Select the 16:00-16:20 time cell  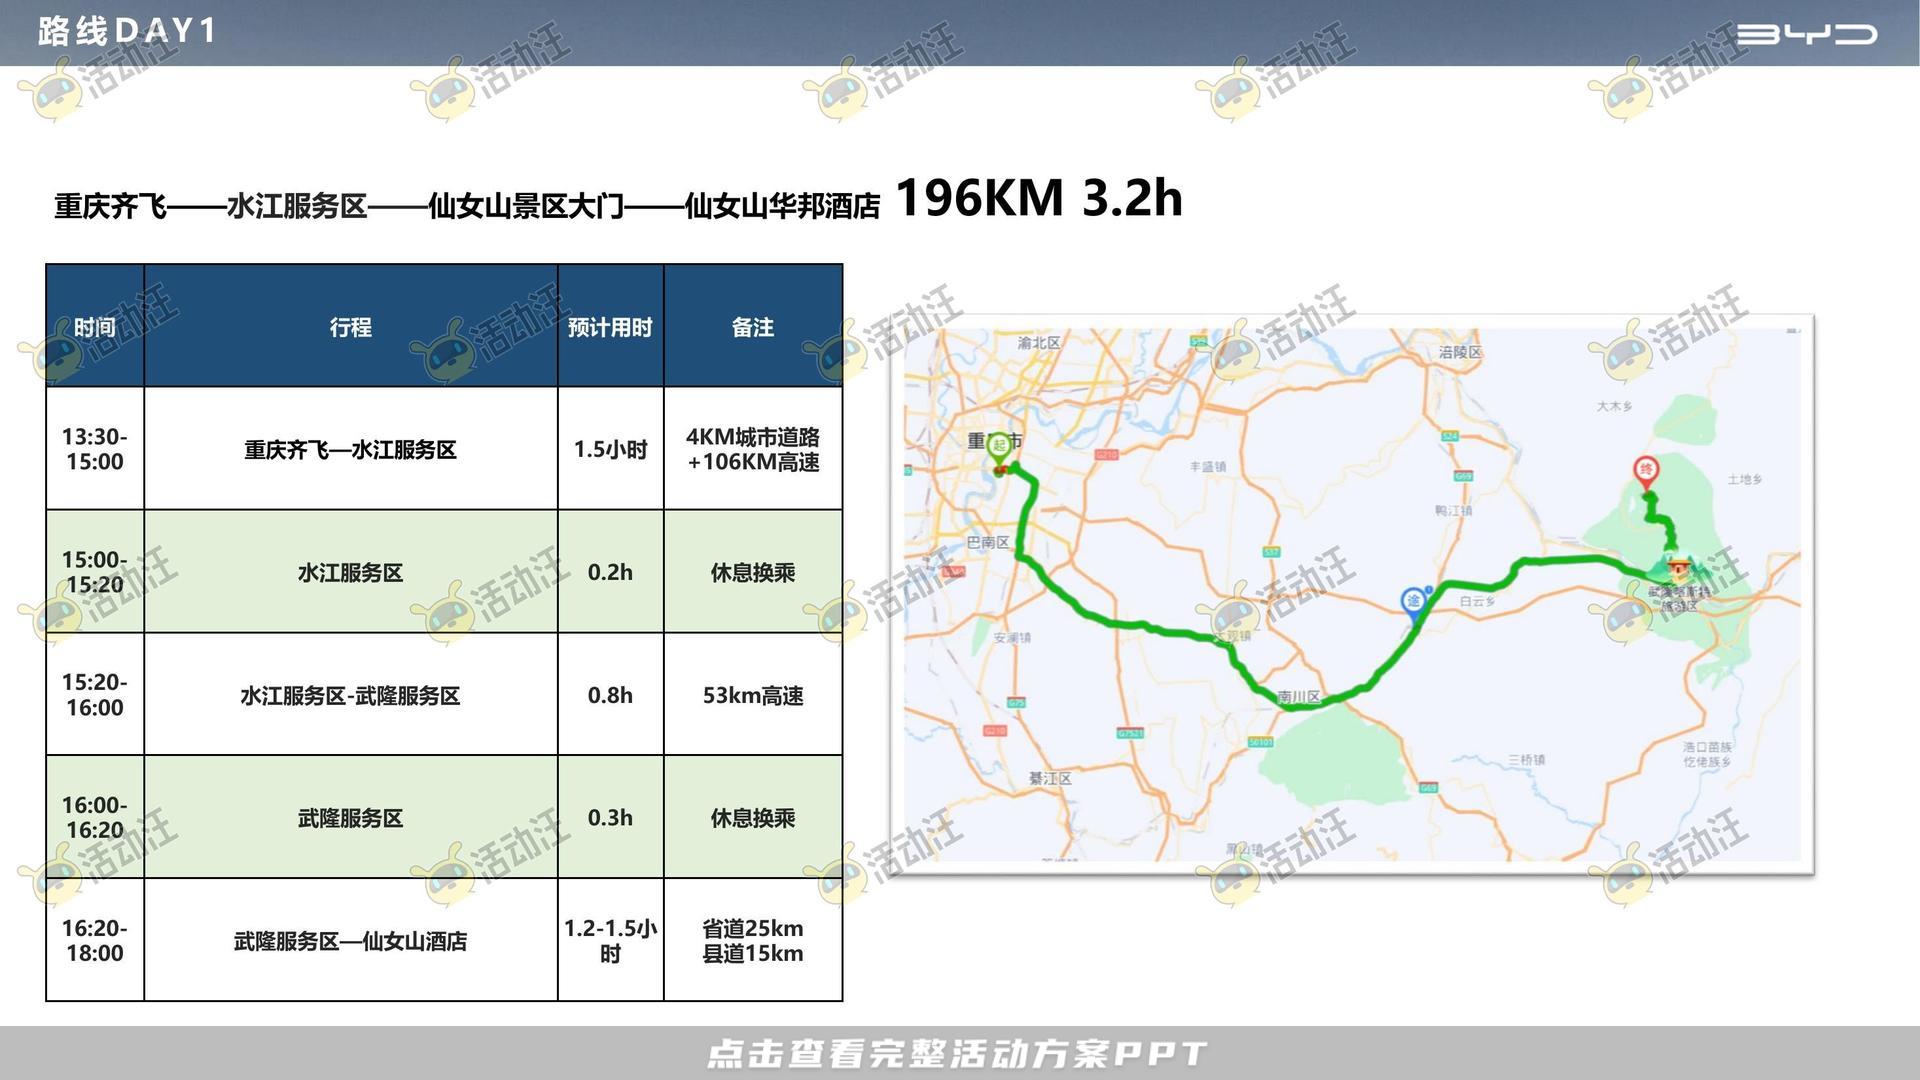pyautogui.click(x=95, y=817)
